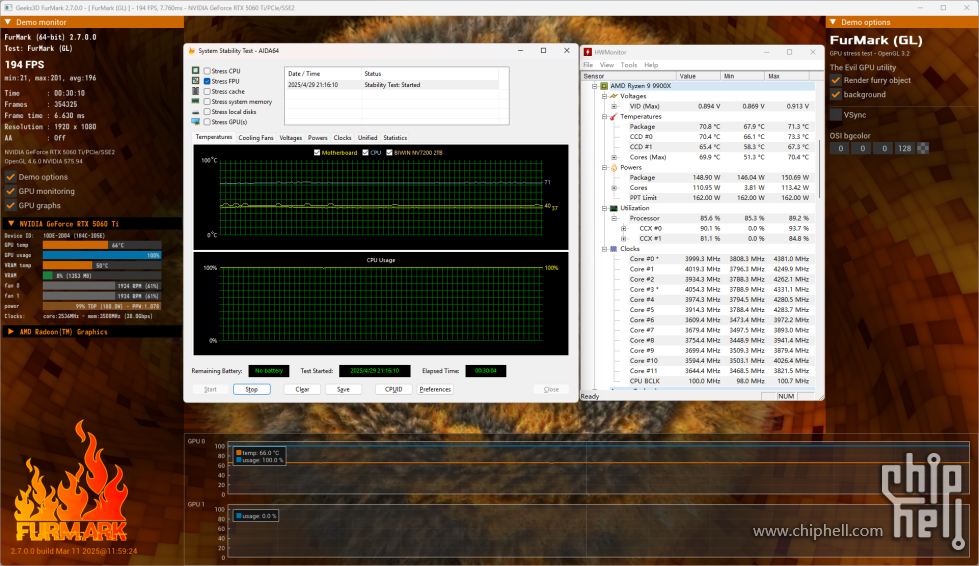Click the Save button in AIDA64
The image size is (979, 566).
pos(343,389)
